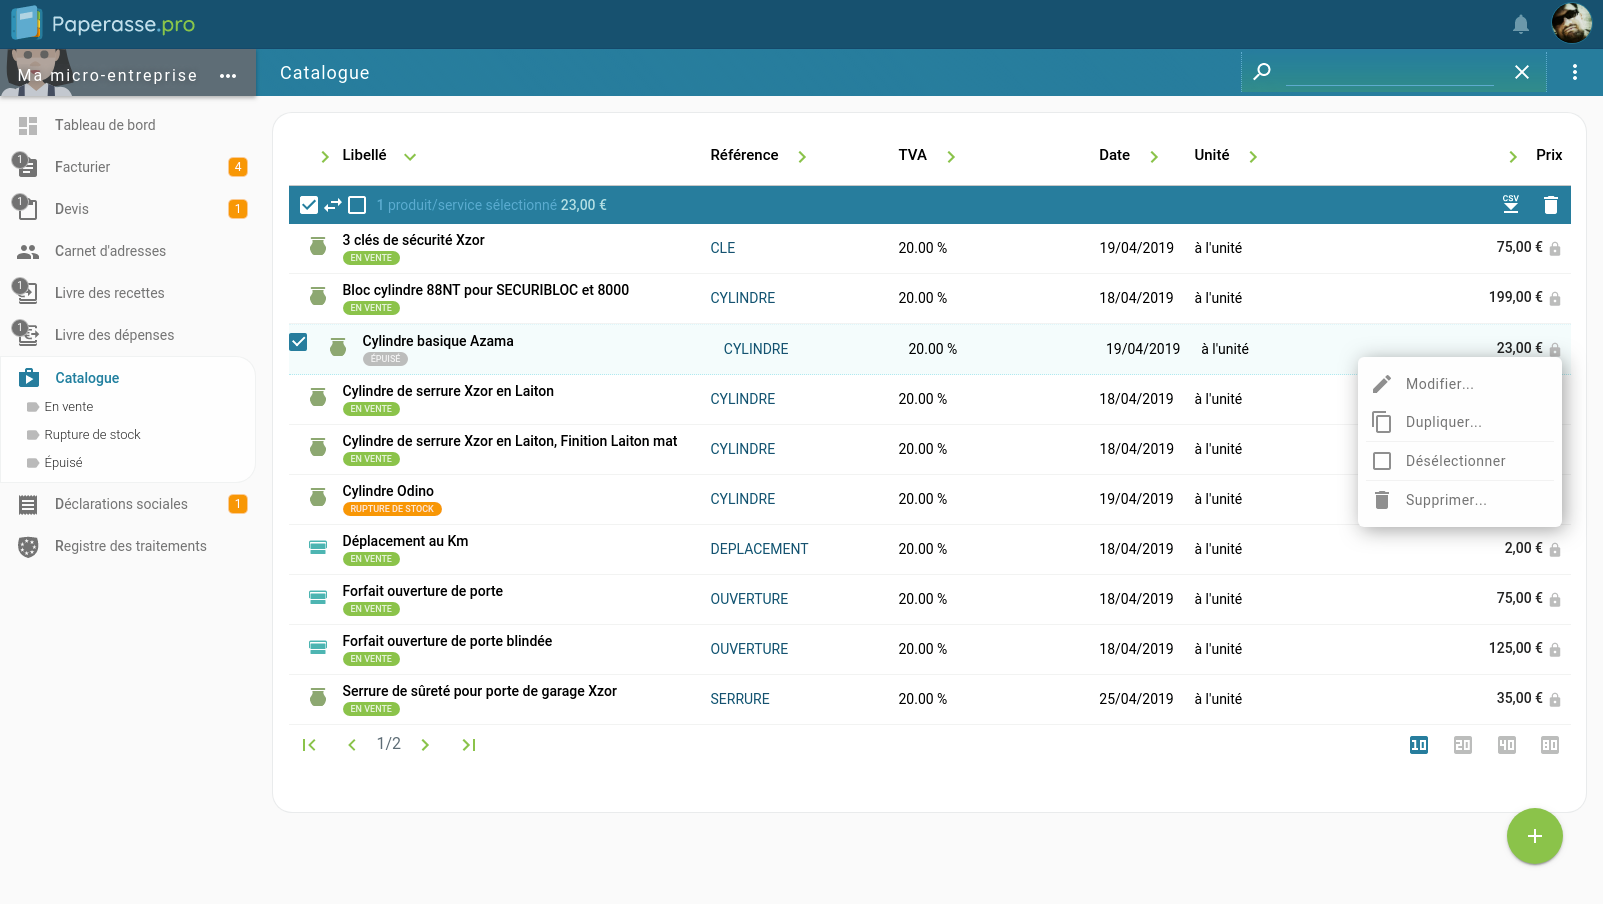
Task: Click the invert selection arrows icon
Action: [x=333, y=205]
